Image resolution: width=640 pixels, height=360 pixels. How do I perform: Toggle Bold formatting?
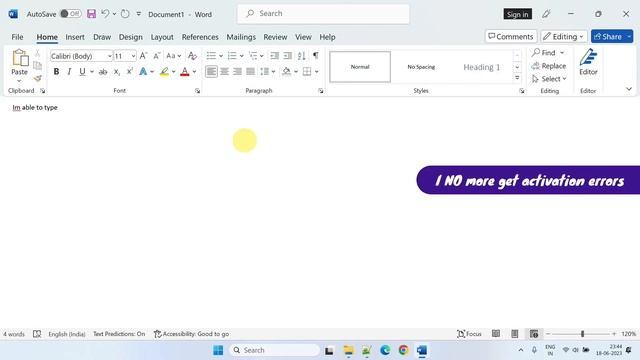tap(56, 72)
